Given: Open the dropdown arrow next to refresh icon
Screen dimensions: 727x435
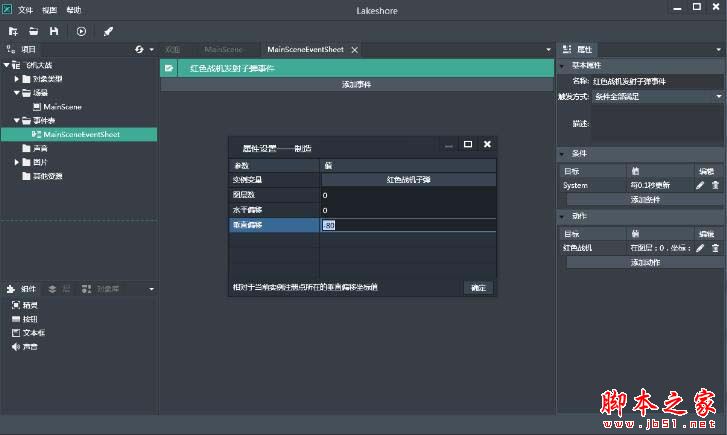Looking at the screenshot, I should coord(151,49).
